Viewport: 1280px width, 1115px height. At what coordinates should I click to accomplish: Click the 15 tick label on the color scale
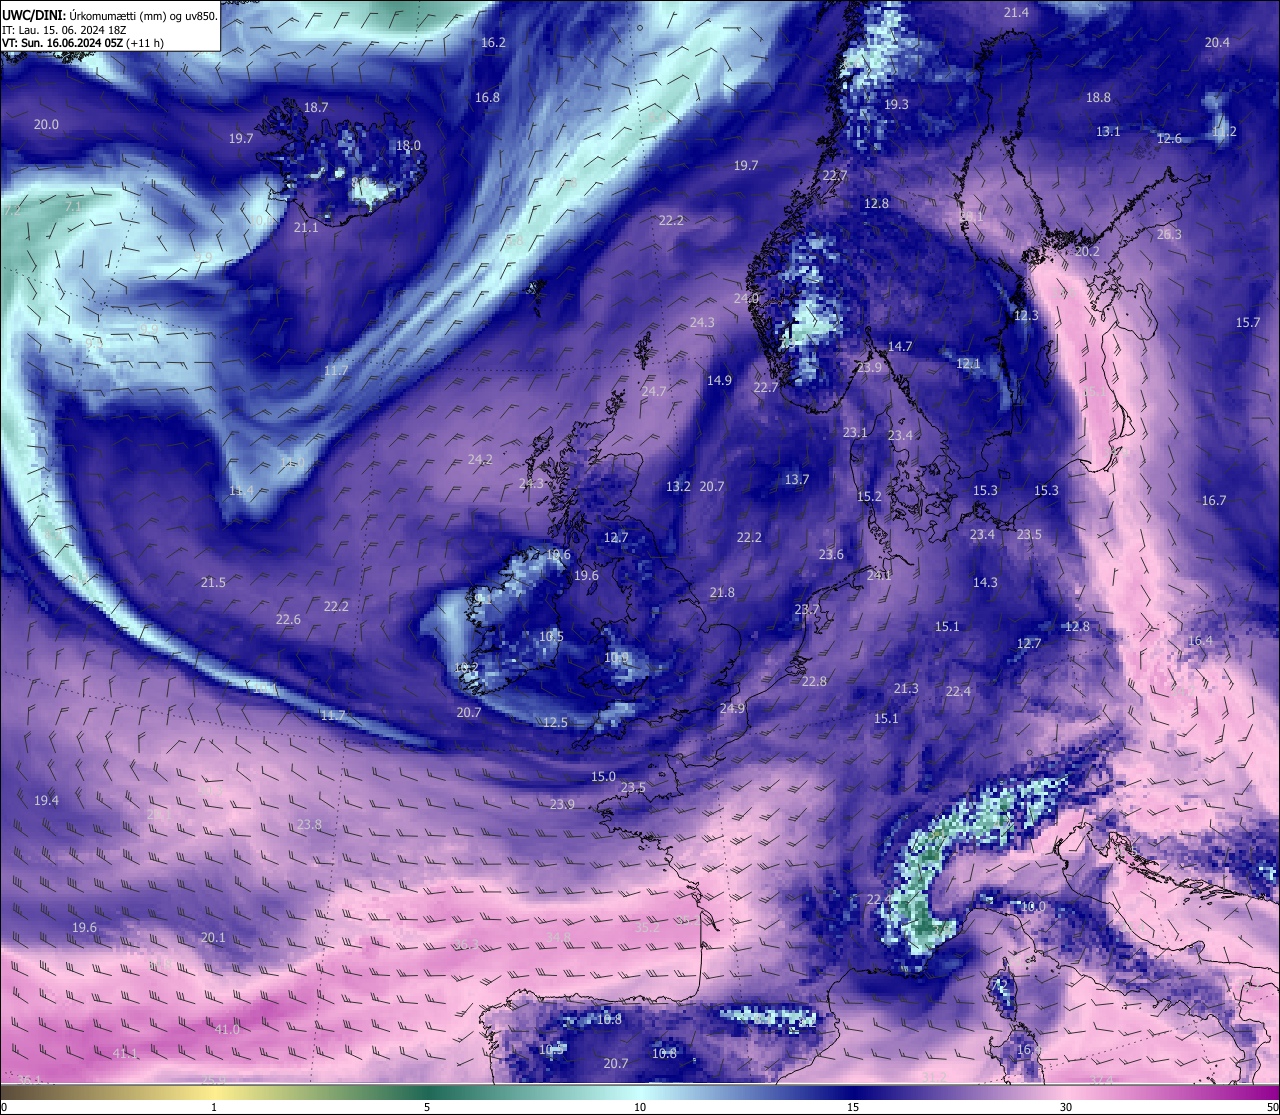853,1107
